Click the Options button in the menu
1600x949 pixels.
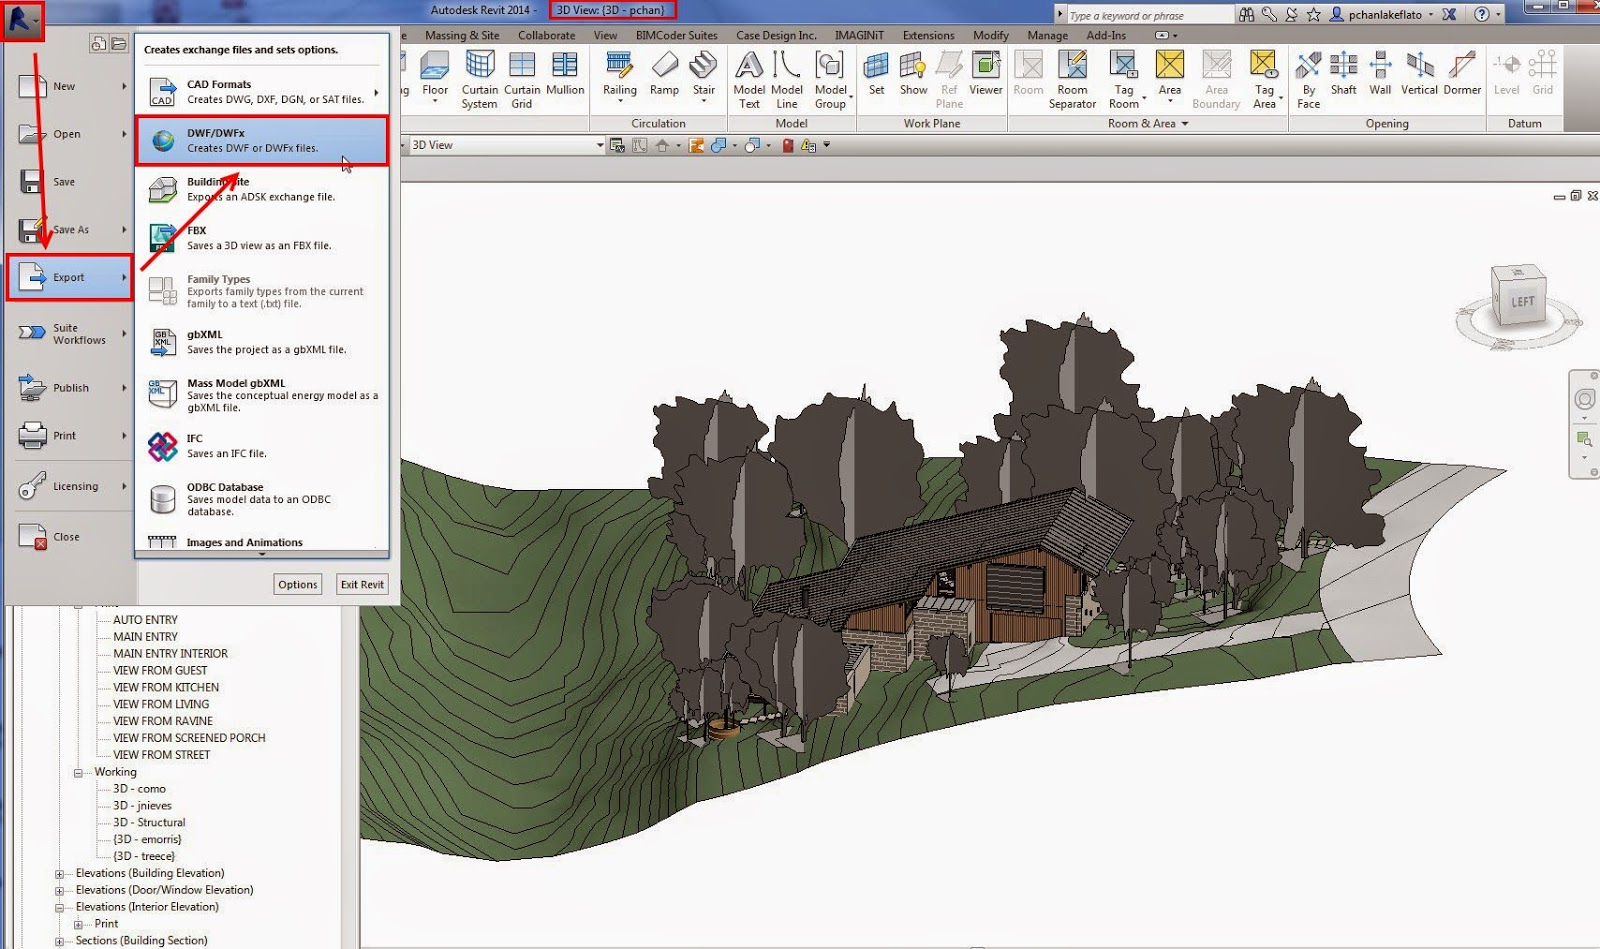click(x=297, y=584)
